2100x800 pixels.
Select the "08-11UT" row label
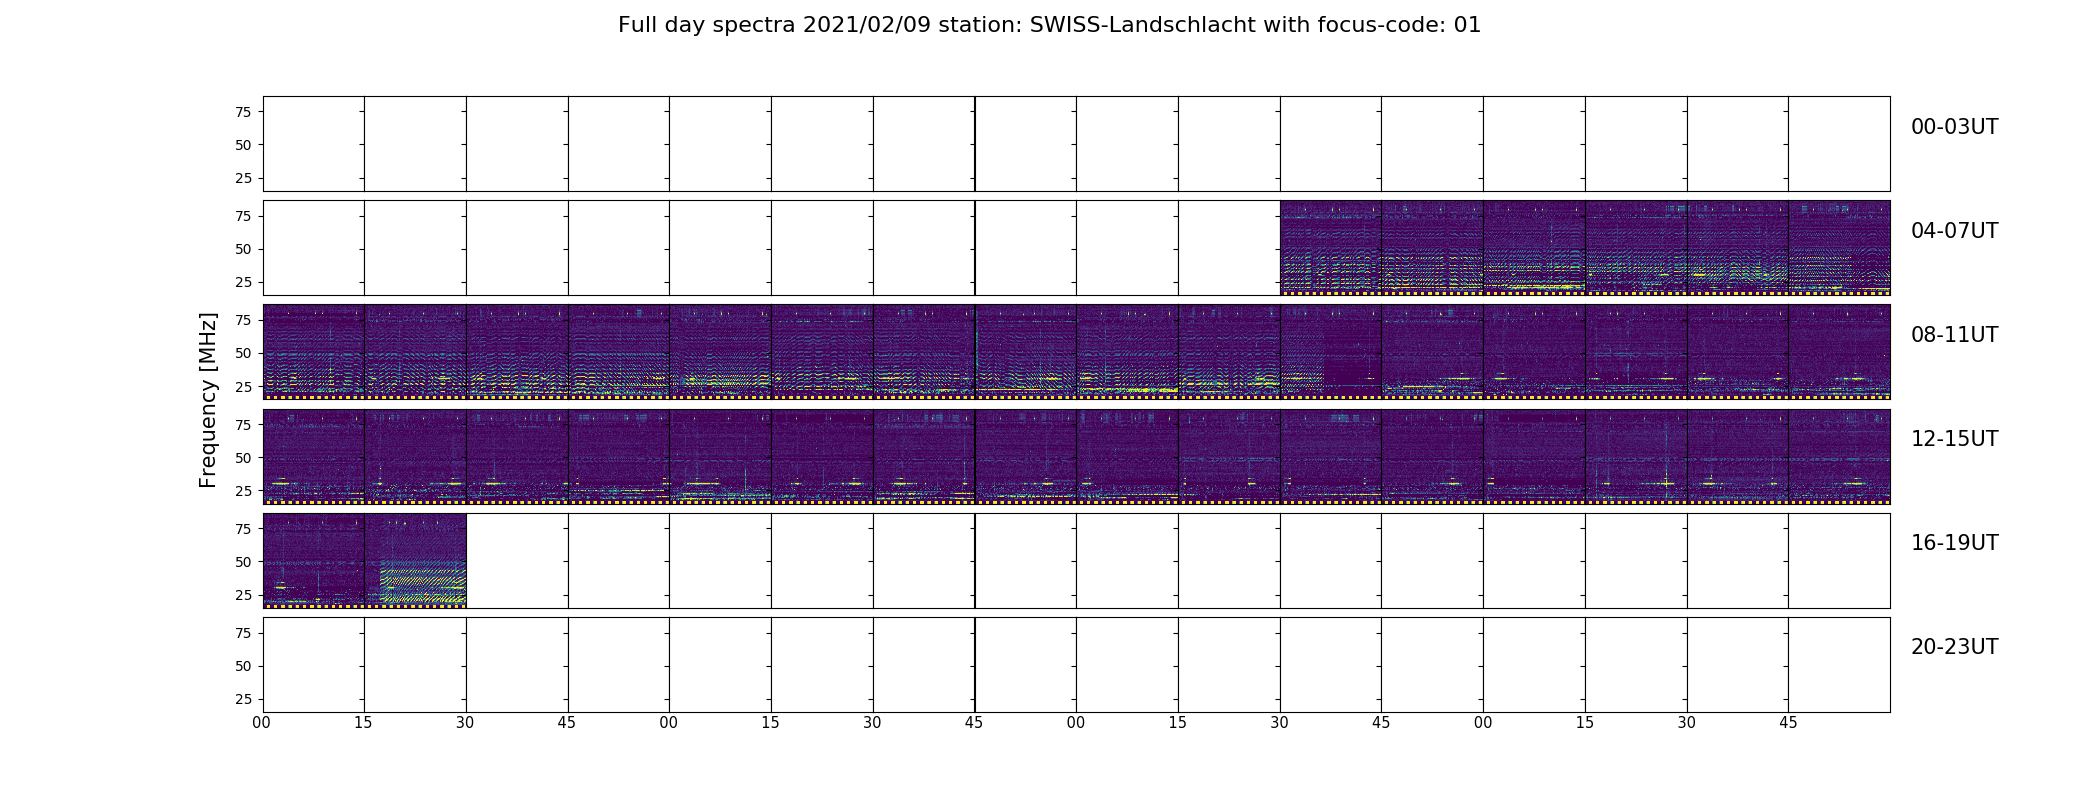click(1954, 335)
